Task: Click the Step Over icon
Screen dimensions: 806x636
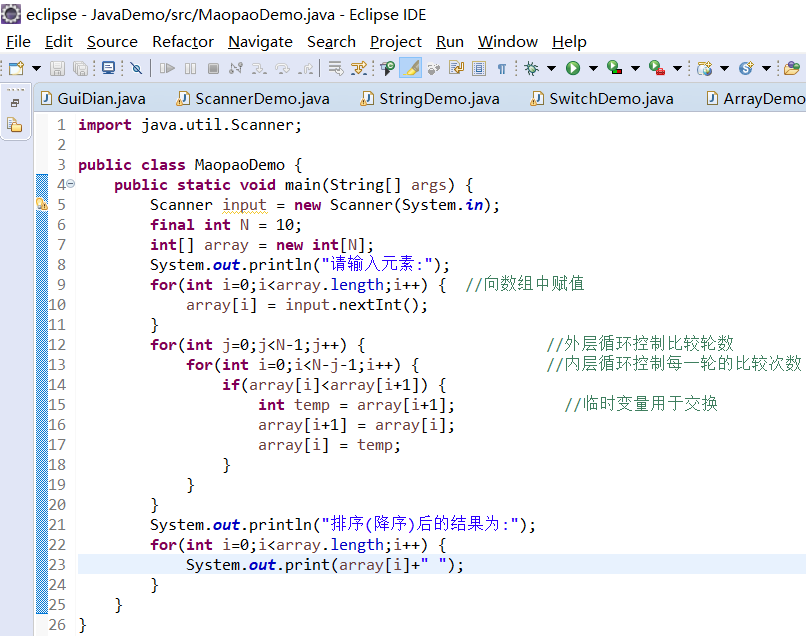Action: pyautogui.click(x=282, y=68)
